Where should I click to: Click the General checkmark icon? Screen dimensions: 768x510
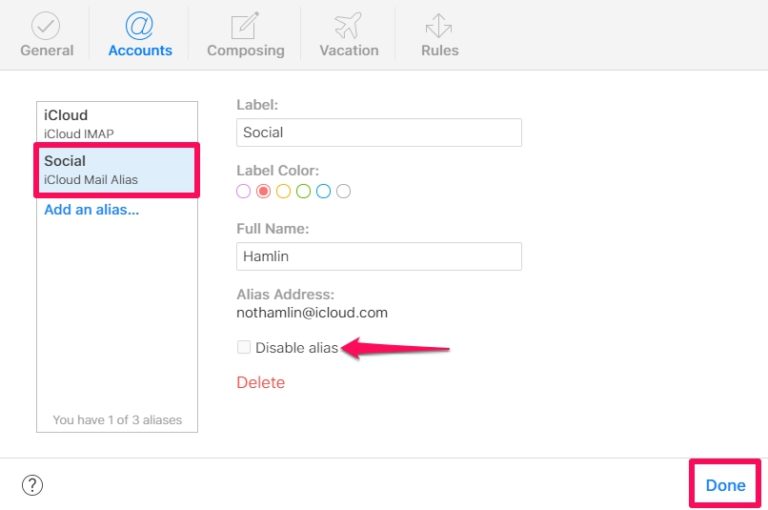(x=46, y=25)
